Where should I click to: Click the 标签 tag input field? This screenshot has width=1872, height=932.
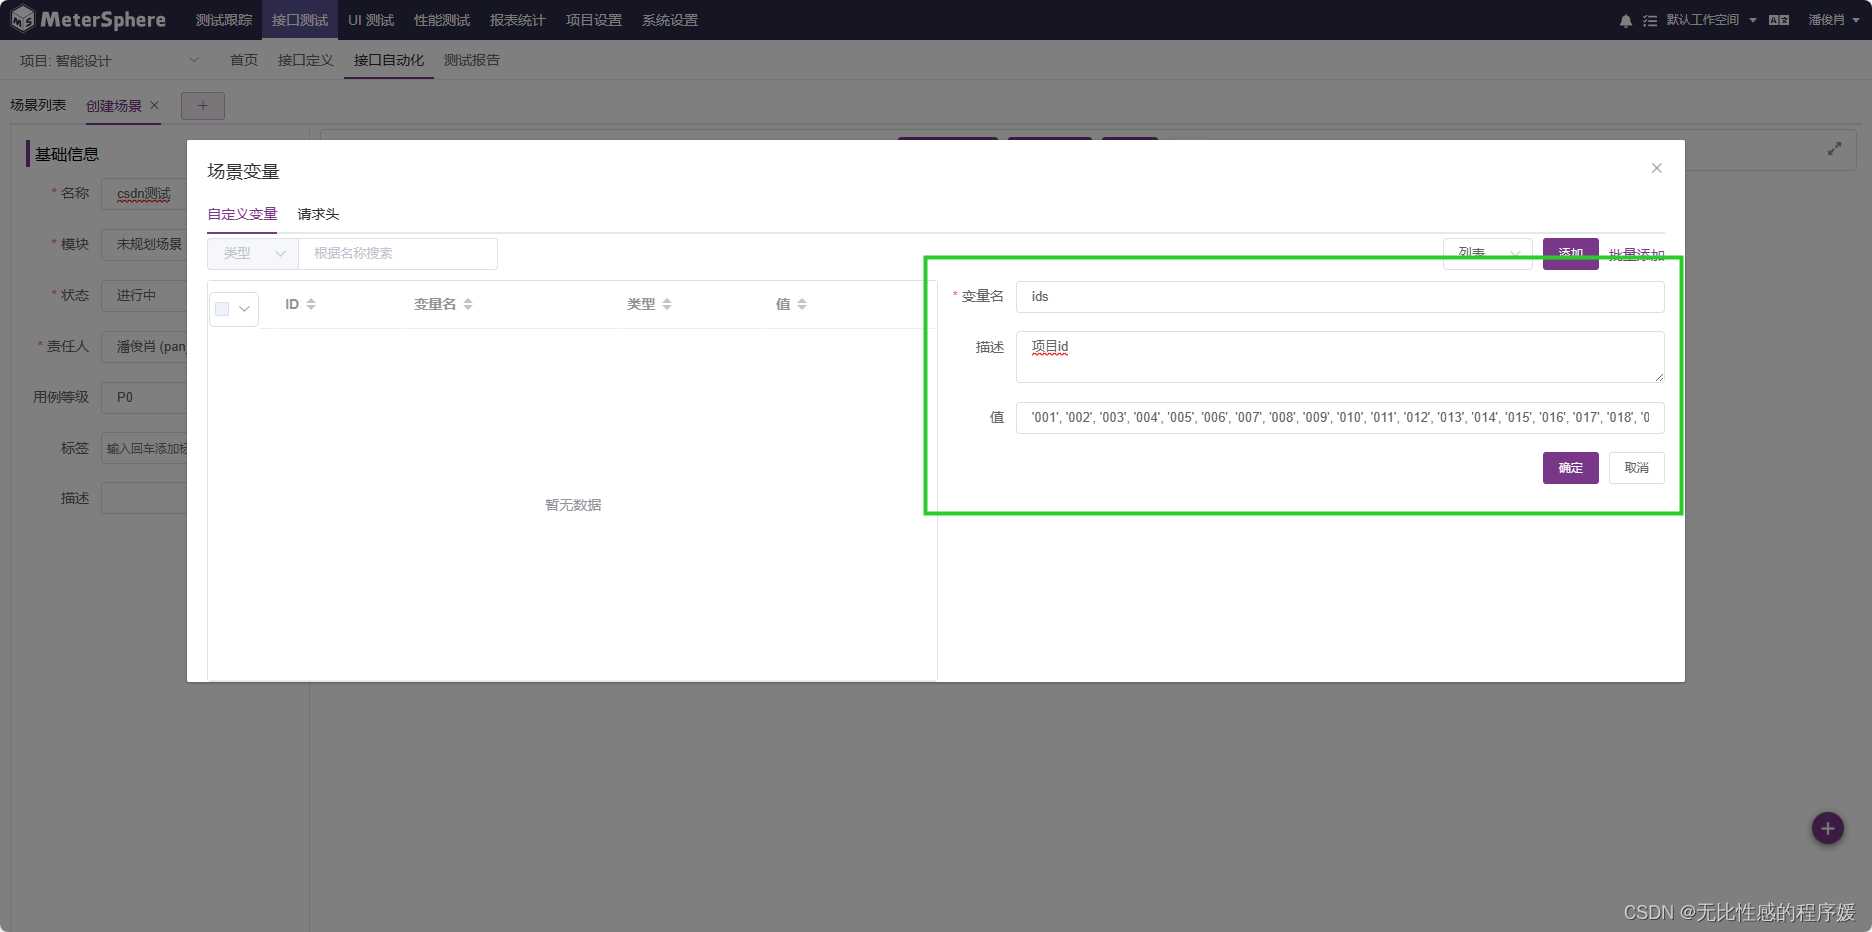(x=144, y=448)
